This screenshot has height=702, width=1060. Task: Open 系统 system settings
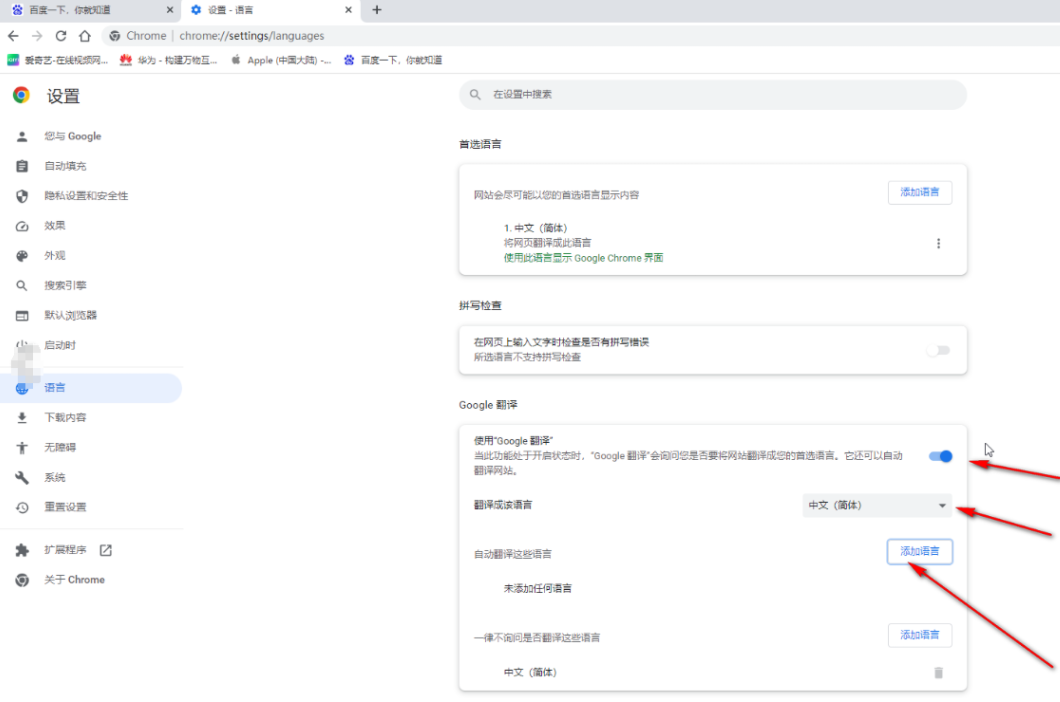pos(55,477)
